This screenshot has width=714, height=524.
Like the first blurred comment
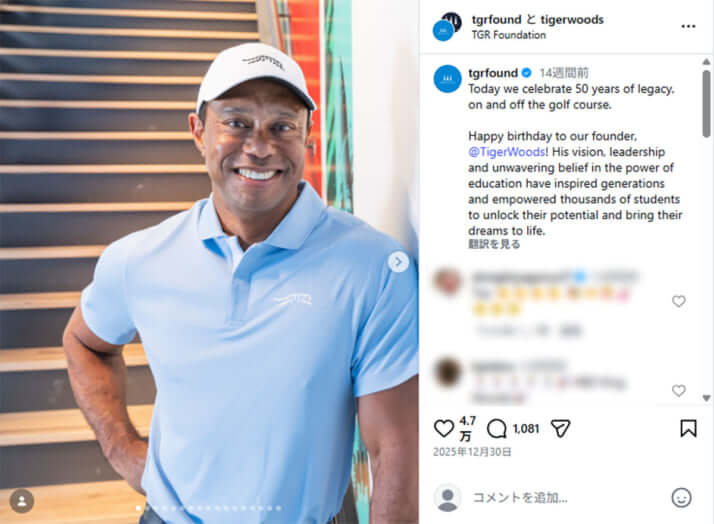coord(678,301)
